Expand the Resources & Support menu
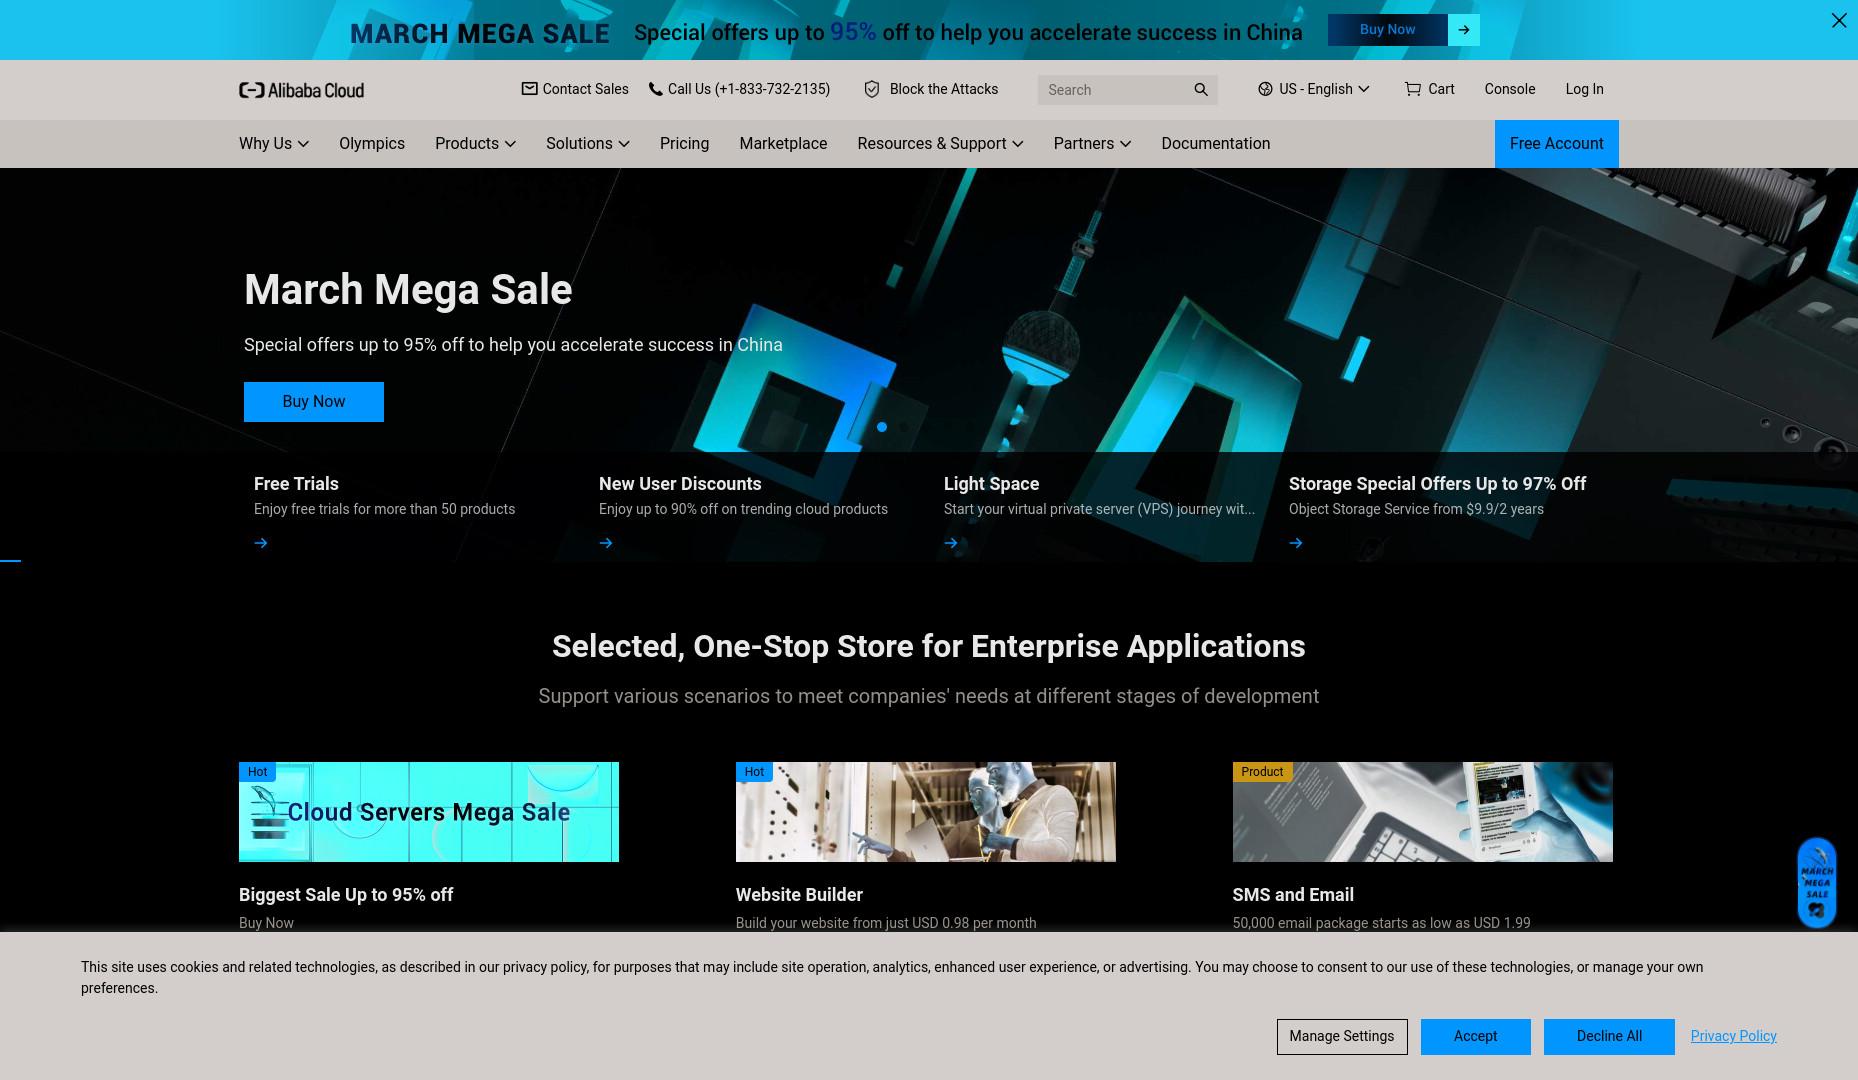 coord(940,144)
